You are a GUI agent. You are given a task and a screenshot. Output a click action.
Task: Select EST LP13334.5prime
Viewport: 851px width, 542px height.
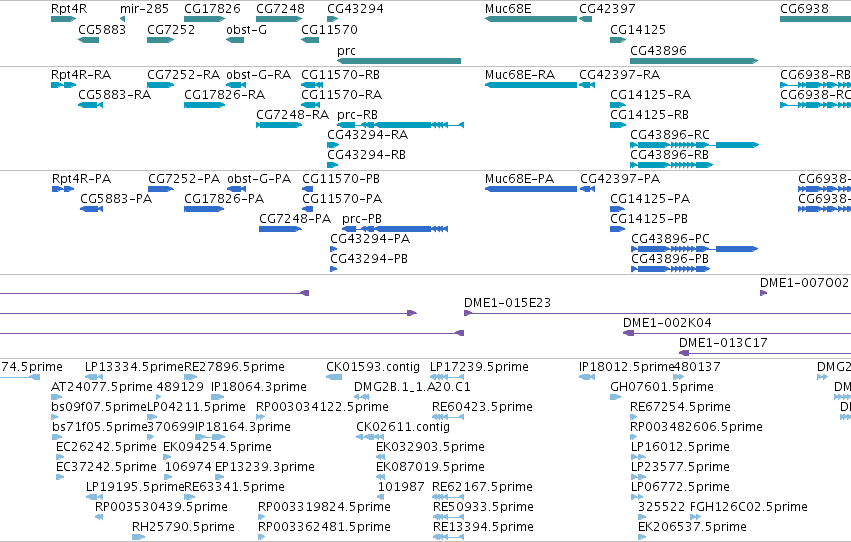pos(135,367)
